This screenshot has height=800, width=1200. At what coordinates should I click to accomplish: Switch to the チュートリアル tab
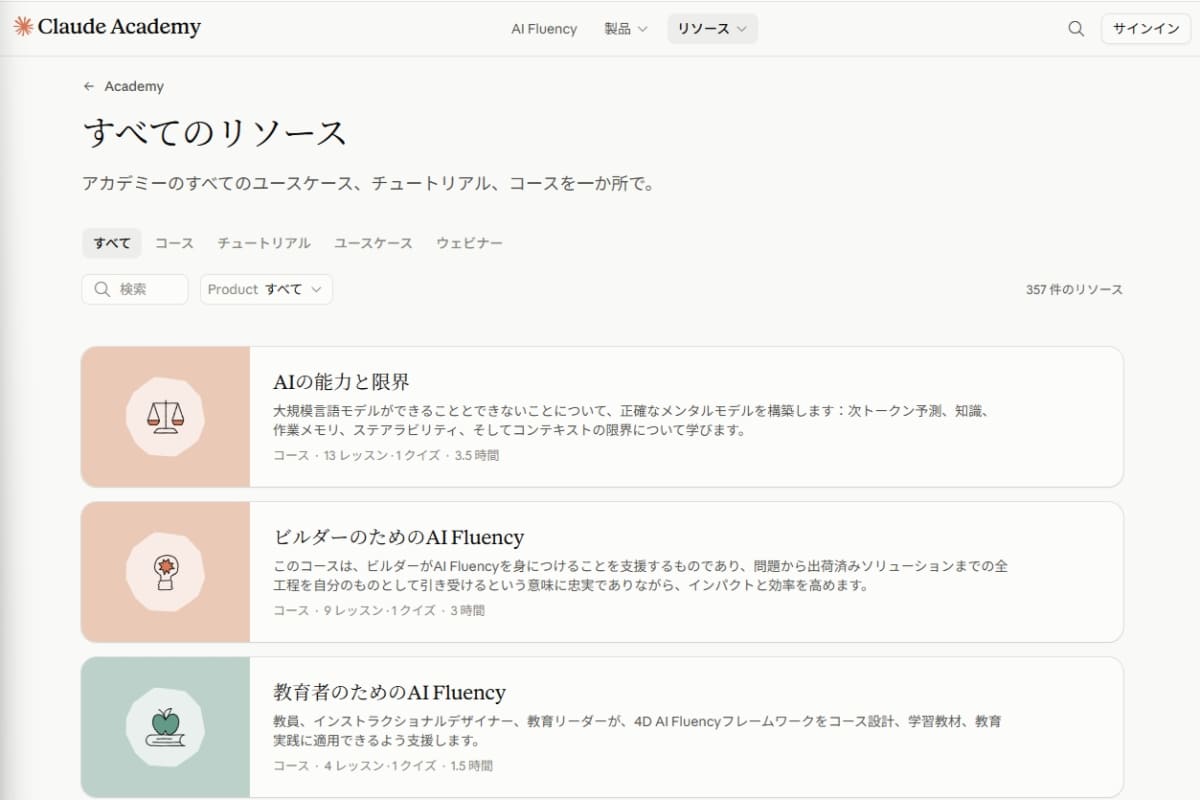coord(264,243)
